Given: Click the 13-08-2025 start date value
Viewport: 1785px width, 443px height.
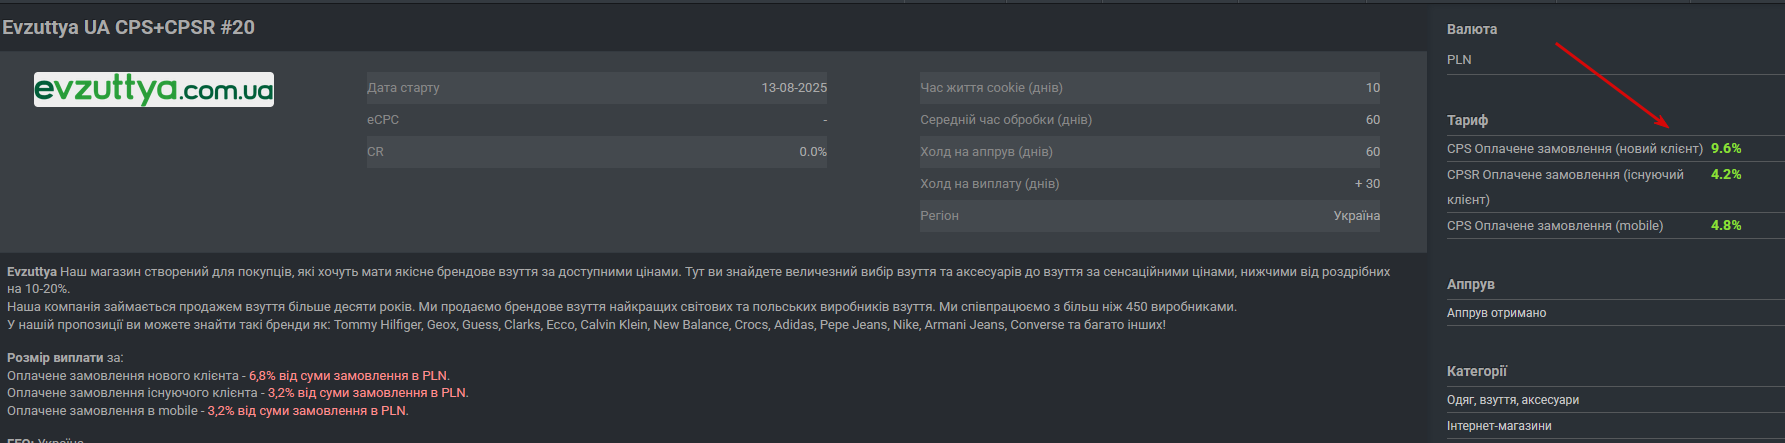Looking at the screenshot, I should (x=793, y=88).
